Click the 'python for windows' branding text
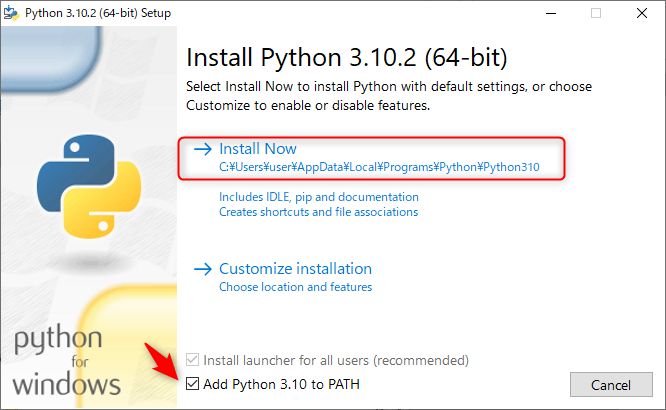 click(x=67, y=360)
